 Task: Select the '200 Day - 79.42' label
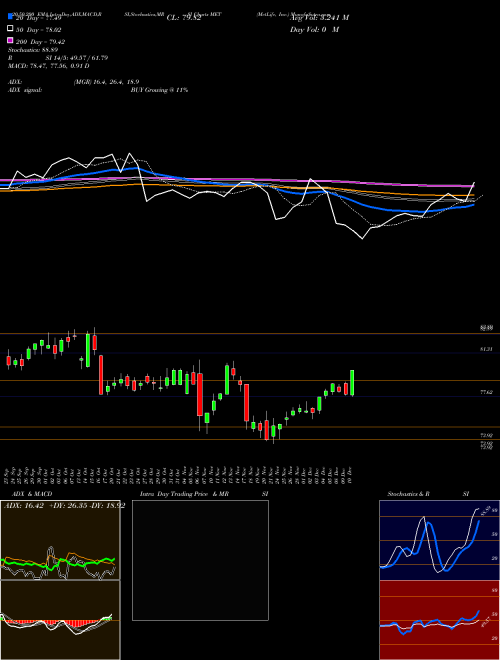[40, 42]
